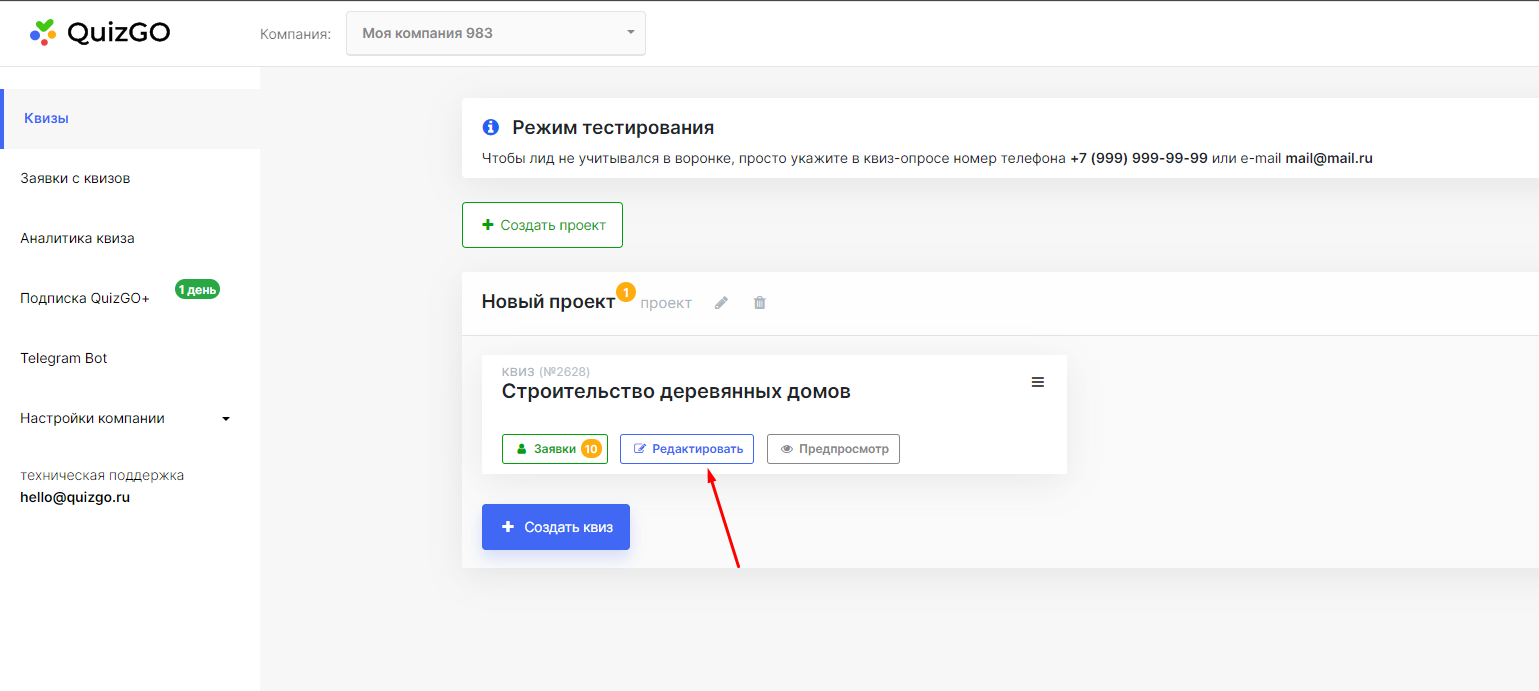Open the quiz hamburger menu icon
The width and height of the screenshot is (1539, 691).
pyautogui.click(x=1037, y=382)
